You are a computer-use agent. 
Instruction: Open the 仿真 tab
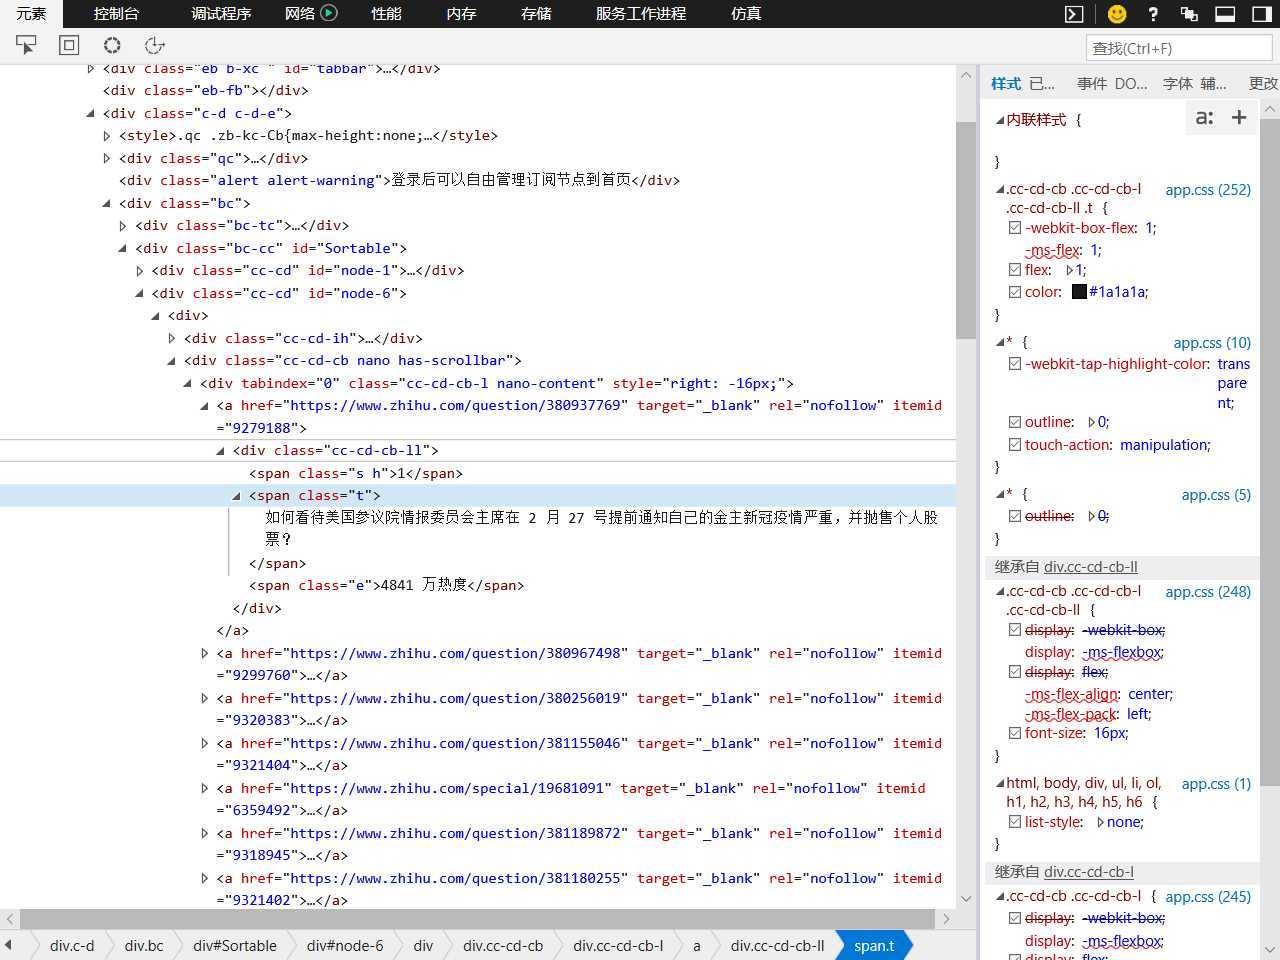click(x=746, y=14)
